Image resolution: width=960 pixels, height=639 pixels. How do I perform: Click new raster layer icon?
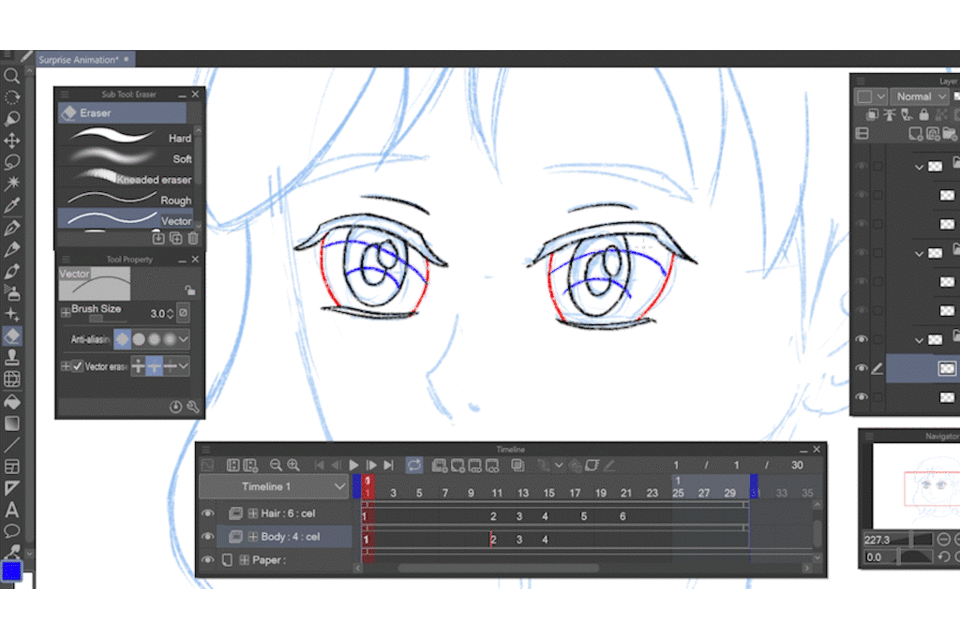915,133
